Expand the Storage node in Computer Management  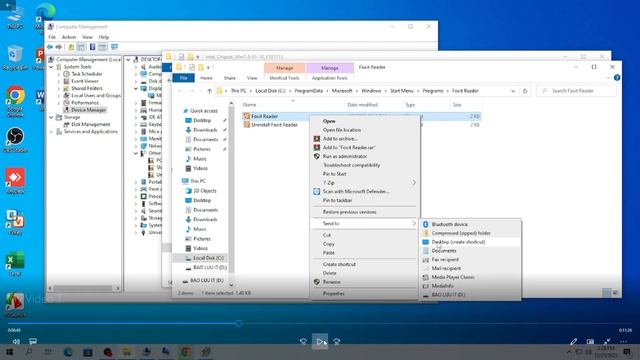pos(51,118)
